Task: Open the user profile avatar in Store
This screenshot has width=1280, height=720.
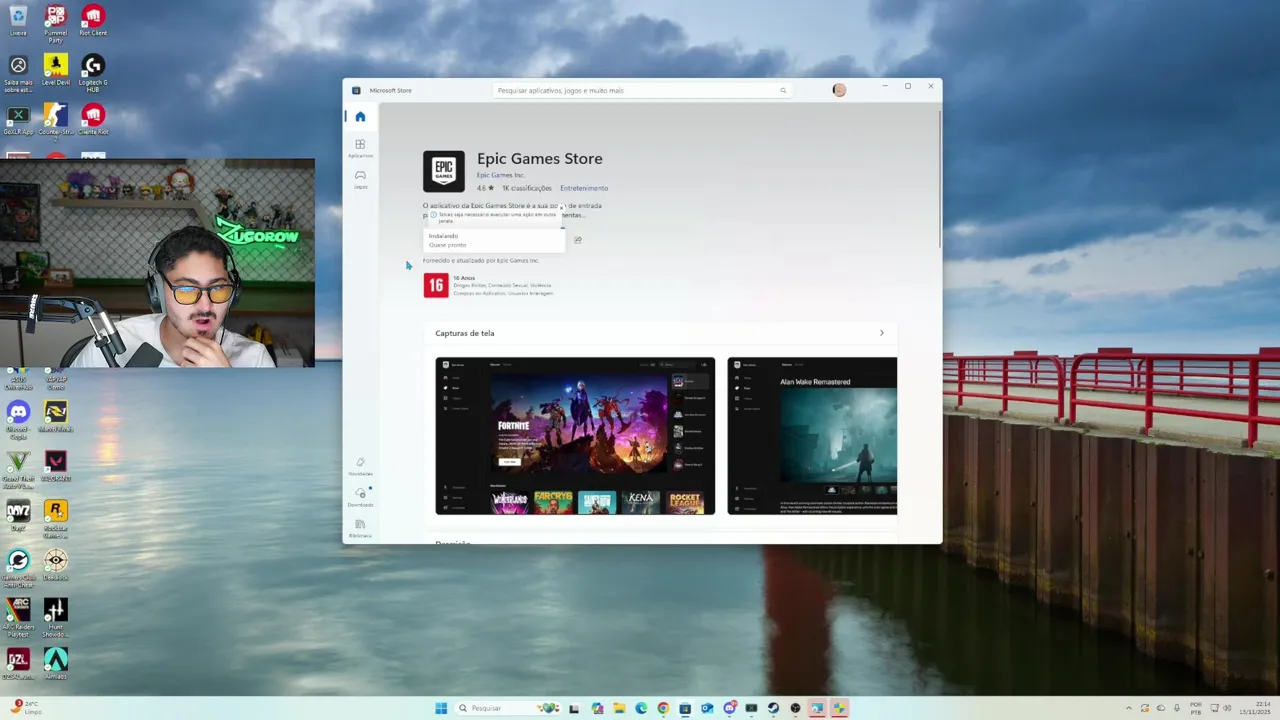Action: pos(839,90)
